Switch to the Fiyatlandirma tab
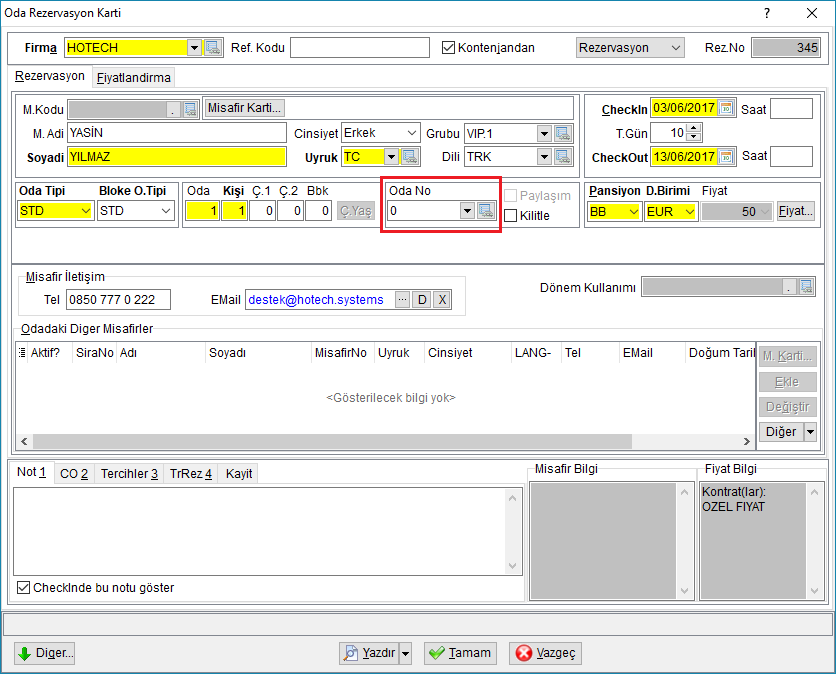Image resolution: width=836 pixels, height=674 pixels. [x=134, y=78]
